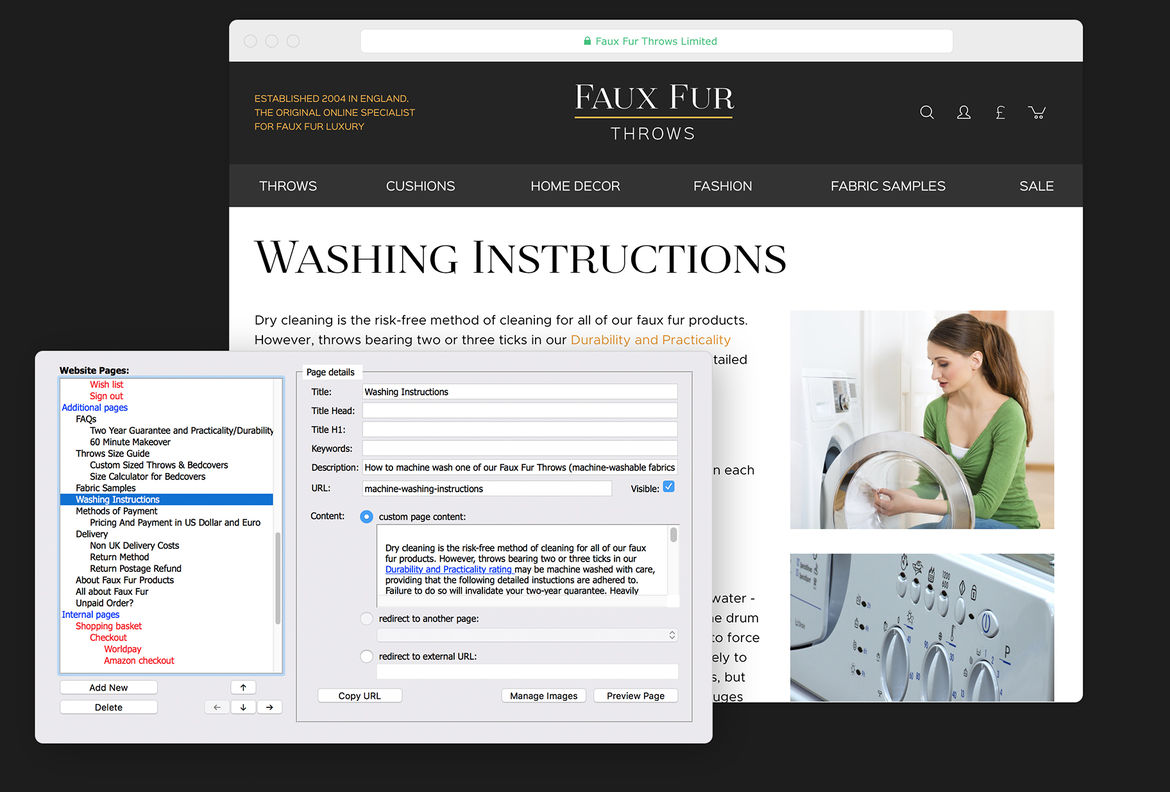The height and width of the screenshot is (792, 1170).
Task: Click the Manage Images button
Action: [x=543, y=696]
